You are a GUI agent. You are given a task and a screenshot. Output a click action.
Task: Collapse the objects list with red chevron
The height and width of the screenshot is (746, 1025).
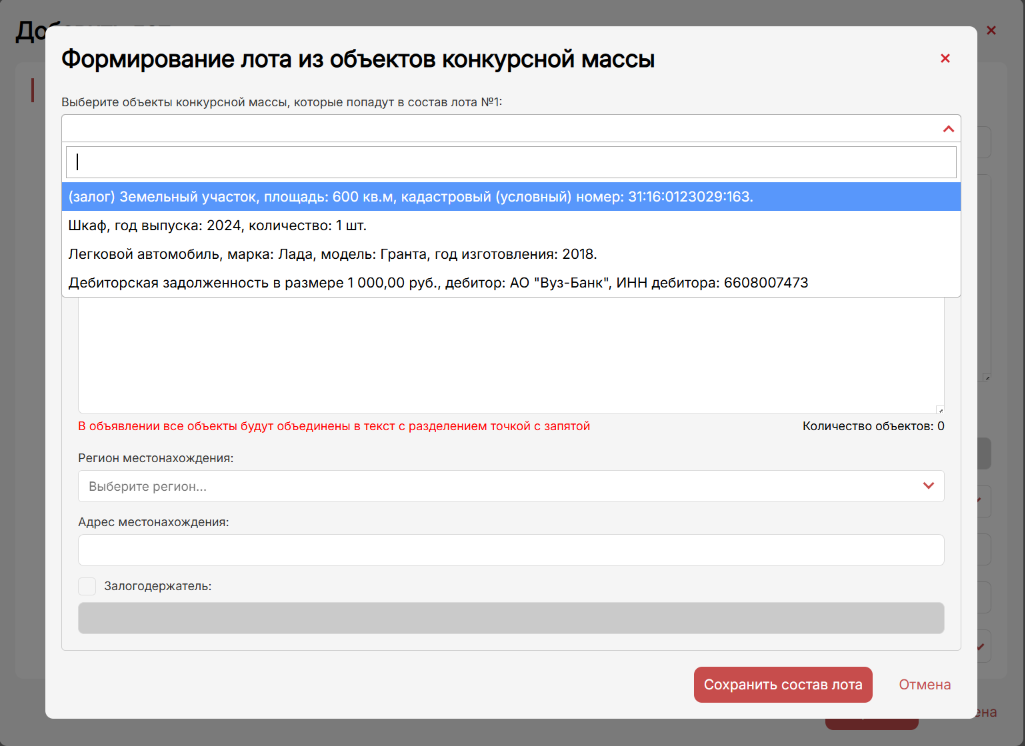(948, 128)
